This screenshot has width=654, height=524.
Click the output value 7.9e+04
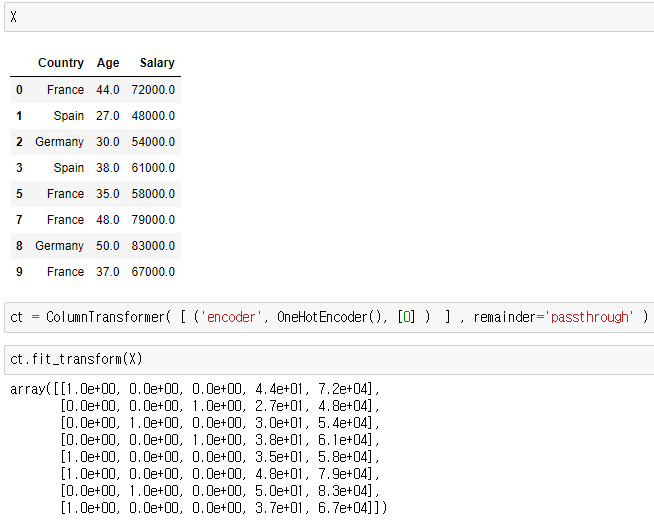342,474
